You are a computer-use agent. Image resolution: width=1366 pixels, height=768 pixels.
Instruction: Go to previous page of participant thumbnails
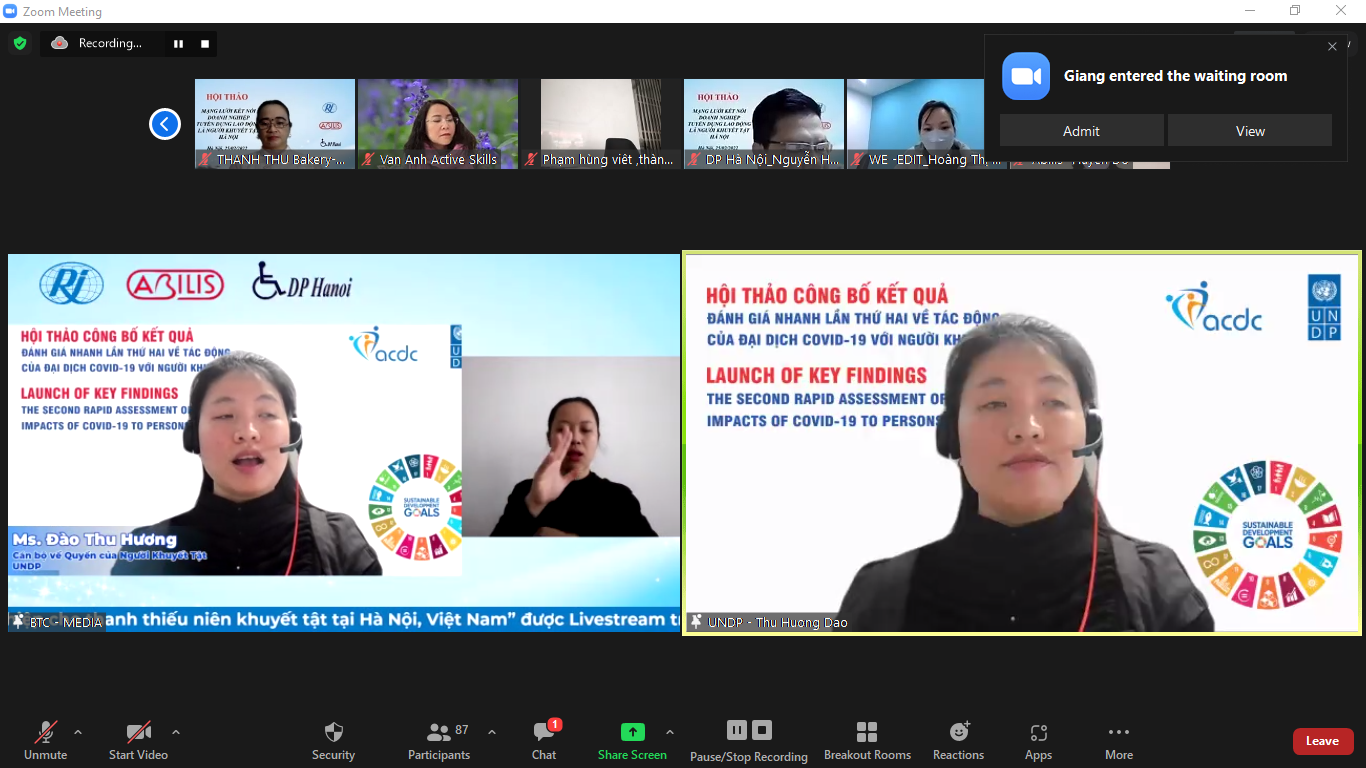tap(165, 124)
